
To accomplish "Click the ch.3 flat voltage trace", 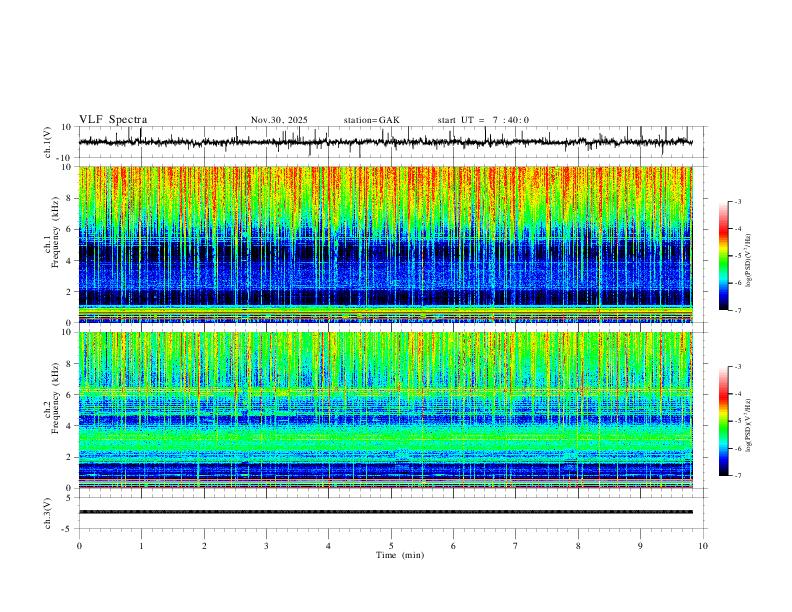I will pos(385,512).
